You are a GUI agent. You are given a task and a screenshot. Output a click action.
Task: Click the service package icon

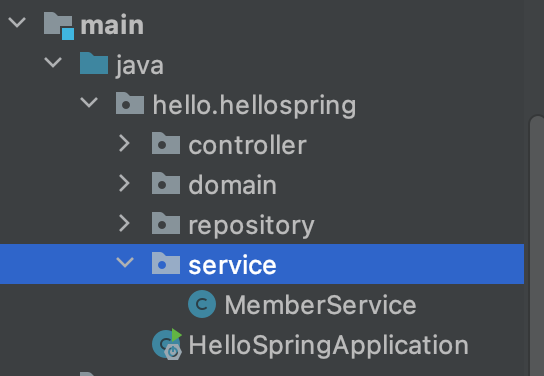(x=166, y=263)
